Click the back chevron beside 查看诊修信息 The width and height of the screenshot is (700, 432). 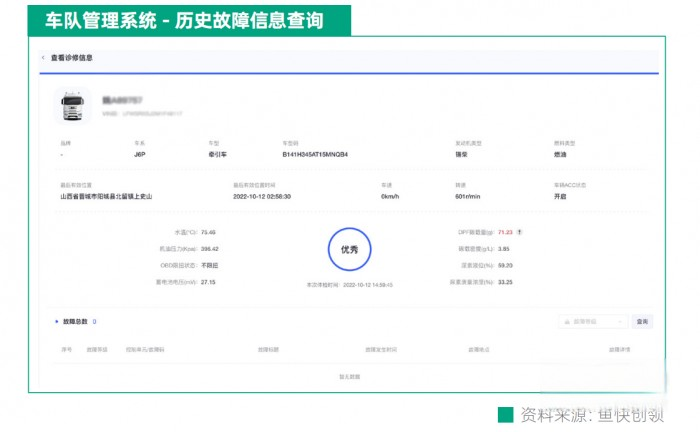point(42,58)
